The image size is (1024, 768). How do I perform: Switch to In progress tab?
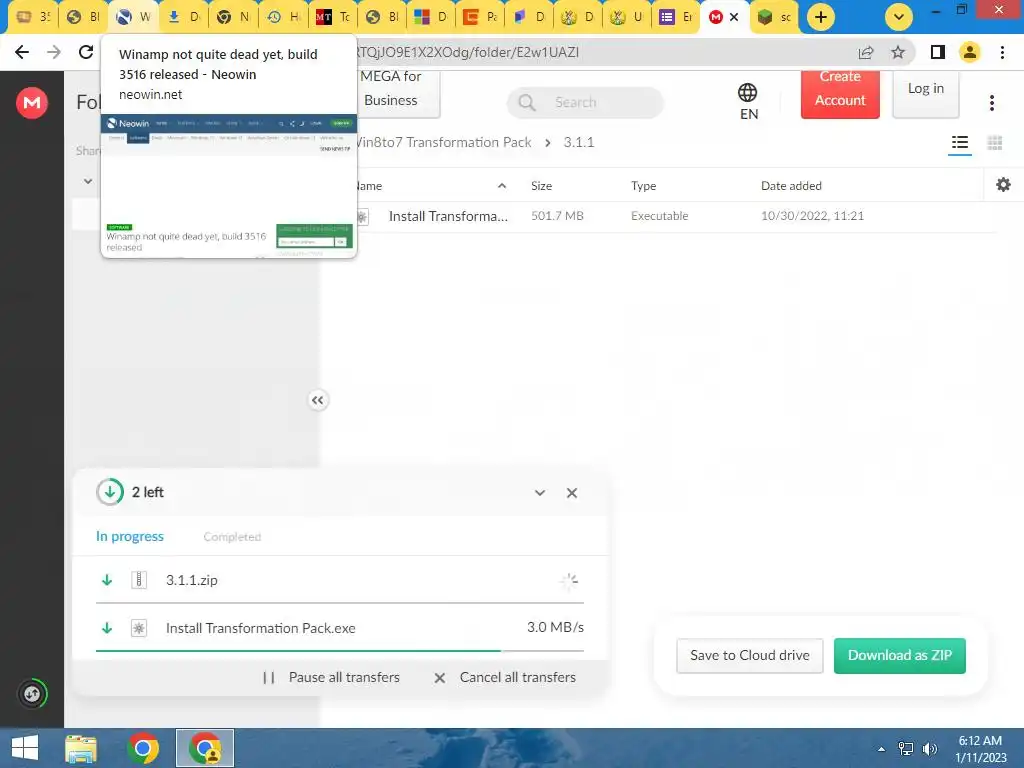[130, 536]
